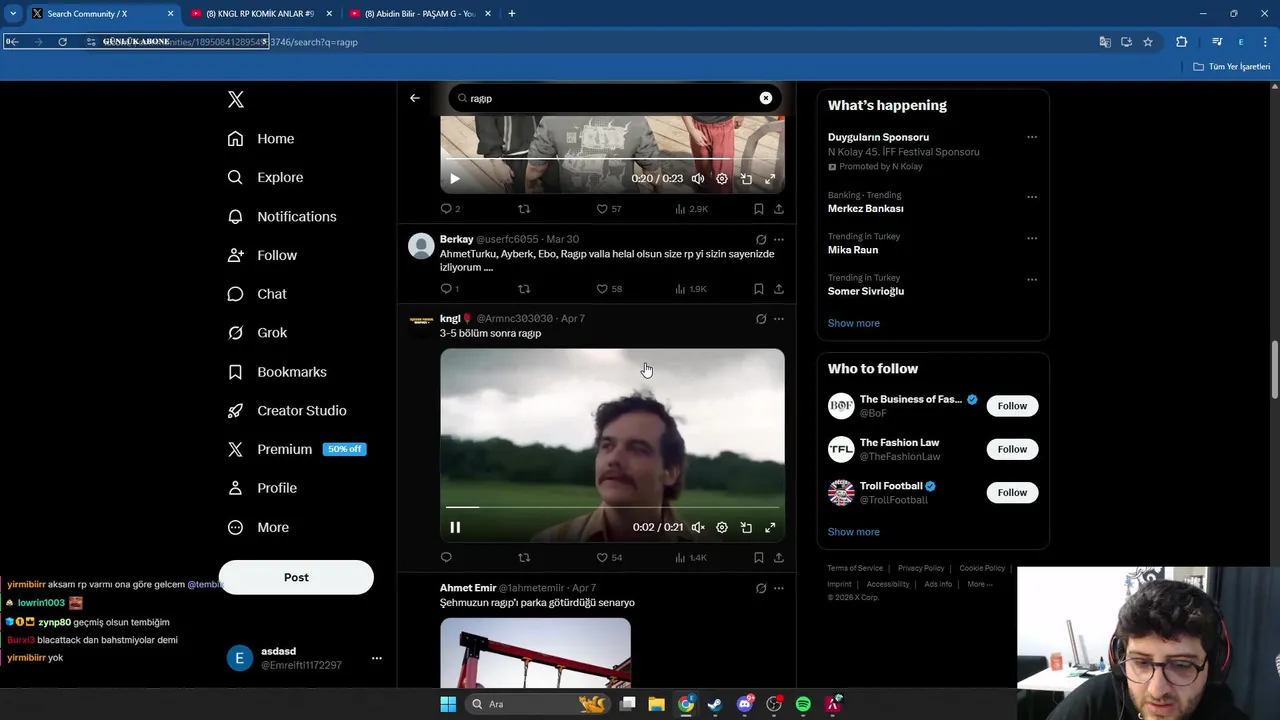The width and height of the screenshot is (1280, 720).
Task: Open more options on Ahmet Emir's post
Action: click(x=779, y=589)
